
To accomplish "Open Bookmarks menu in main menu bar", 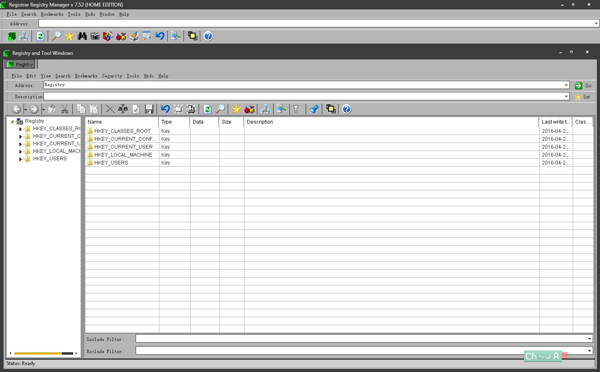I will coord(52,14).
